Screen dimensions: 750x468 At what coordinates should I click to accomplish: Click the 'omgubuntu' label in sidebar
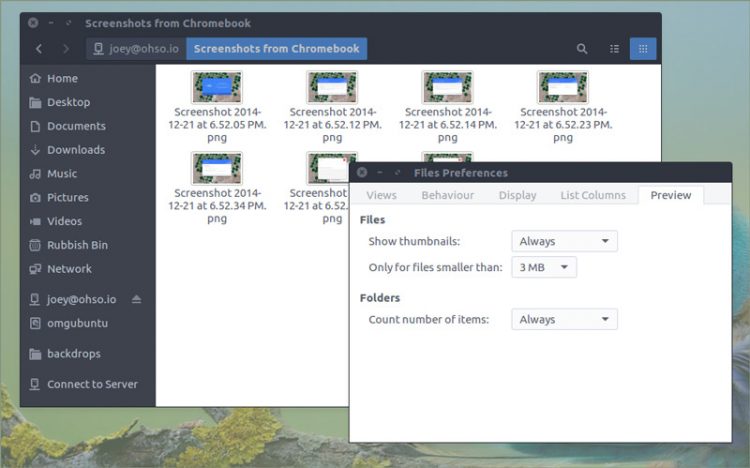pyautogui.click(x=77, y=323)
